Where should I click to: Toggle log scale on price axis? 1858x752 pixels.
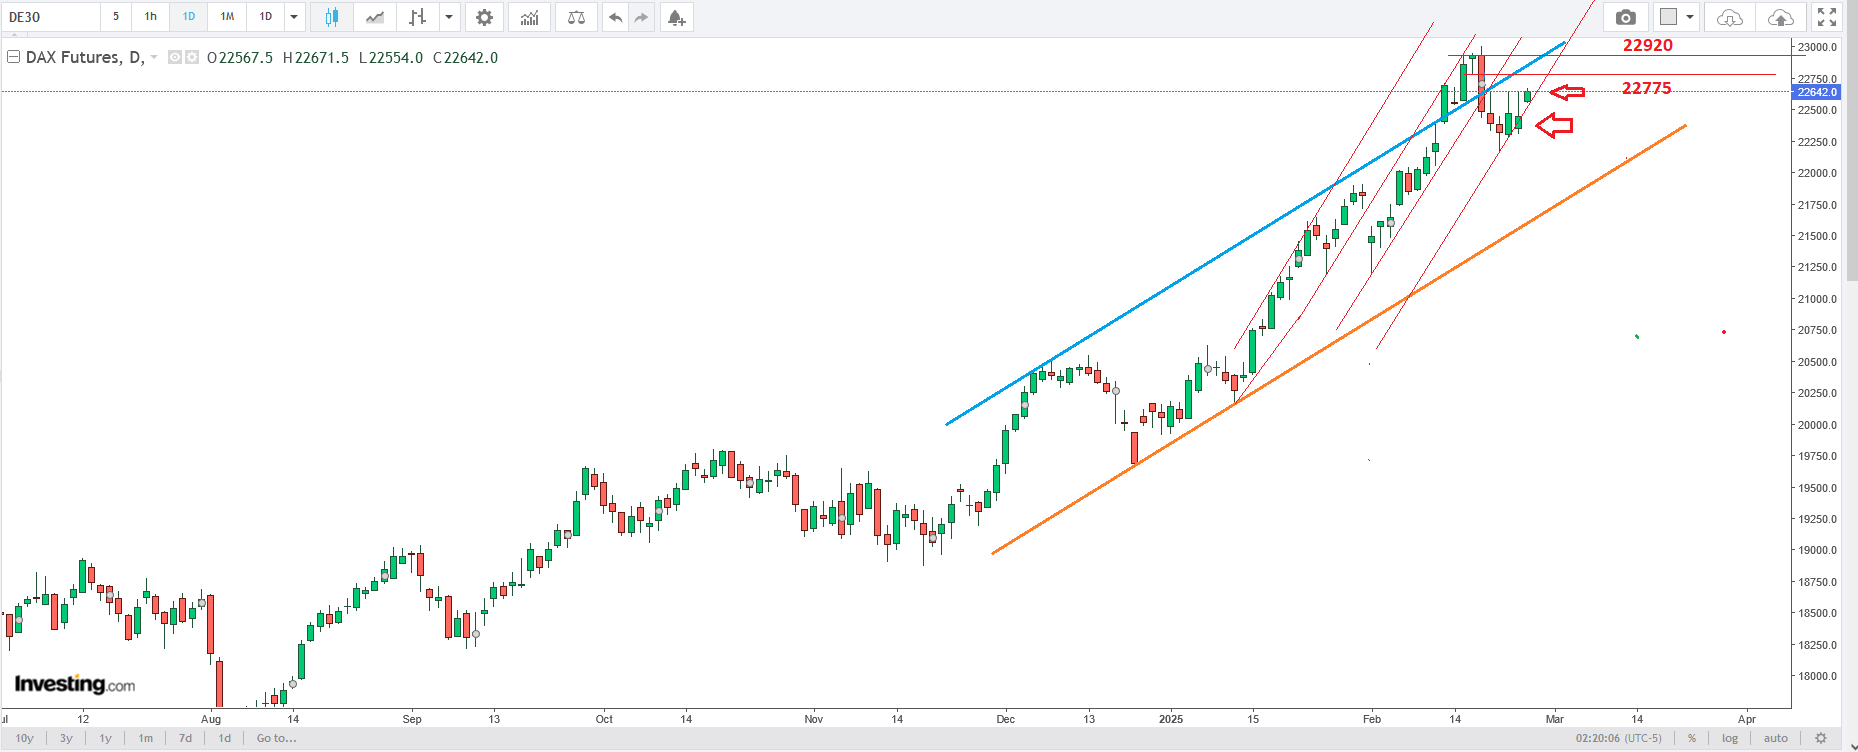coord(1730,738)
